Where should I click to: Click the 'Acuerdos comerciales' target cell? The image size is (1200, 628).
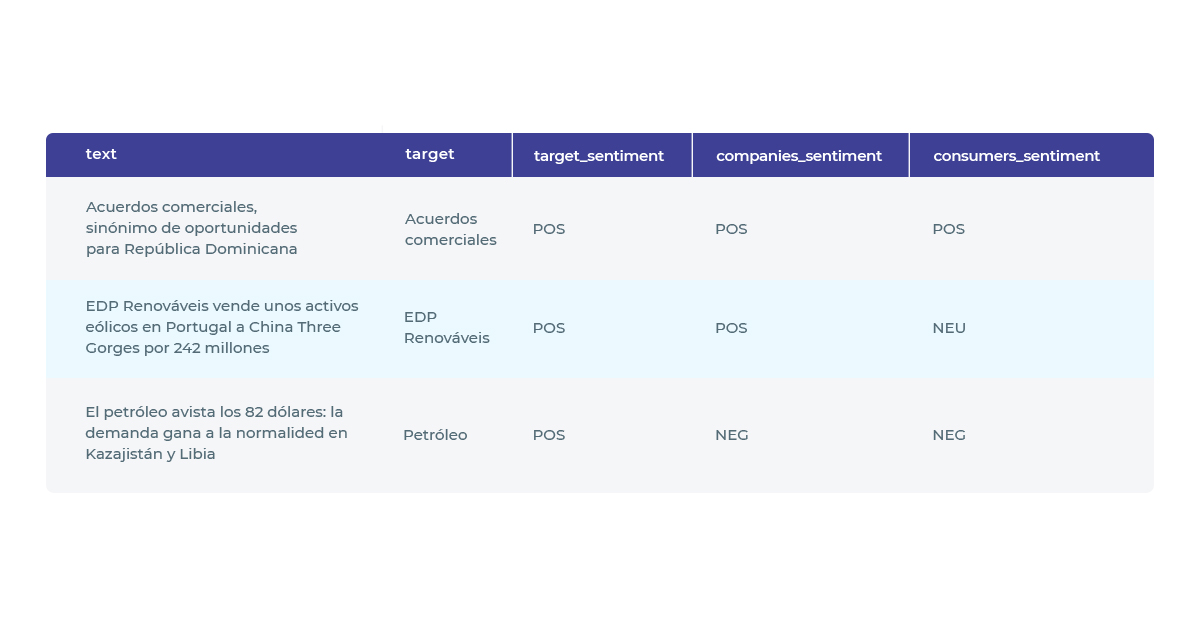tap(451, 229)
